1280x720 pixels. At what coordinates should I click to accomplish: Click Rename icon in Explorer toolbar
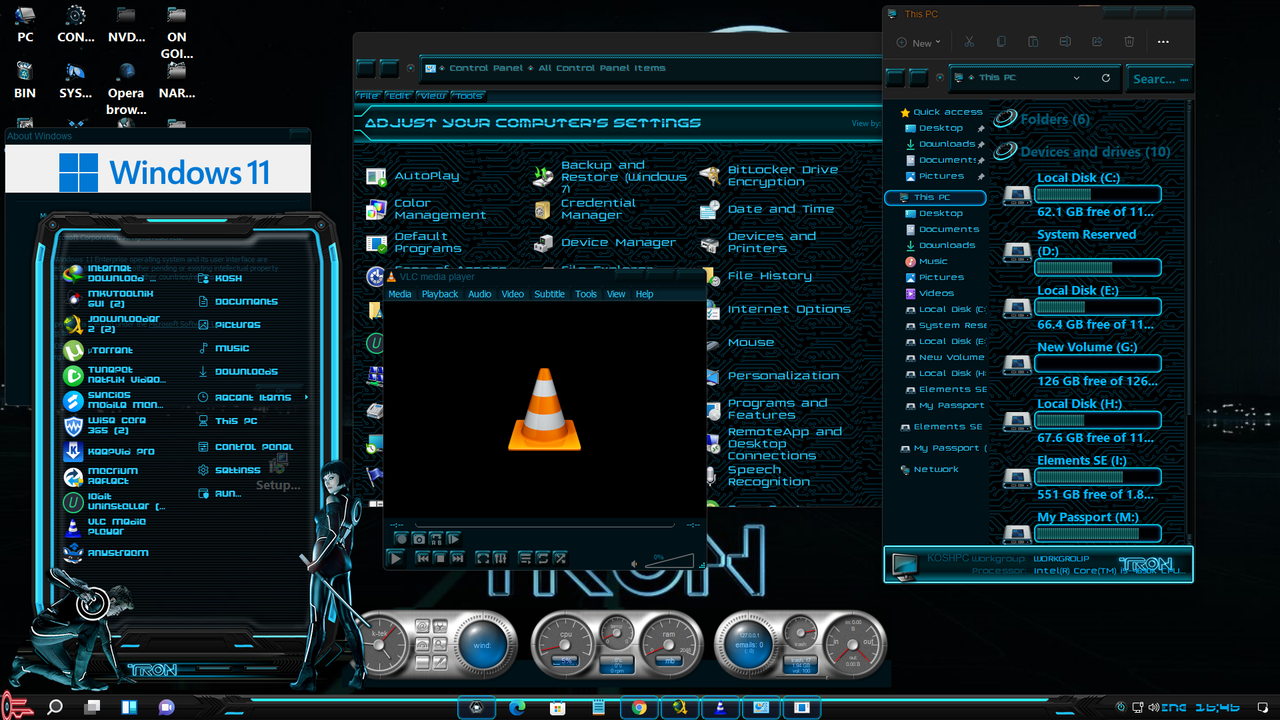point(1065,42)
